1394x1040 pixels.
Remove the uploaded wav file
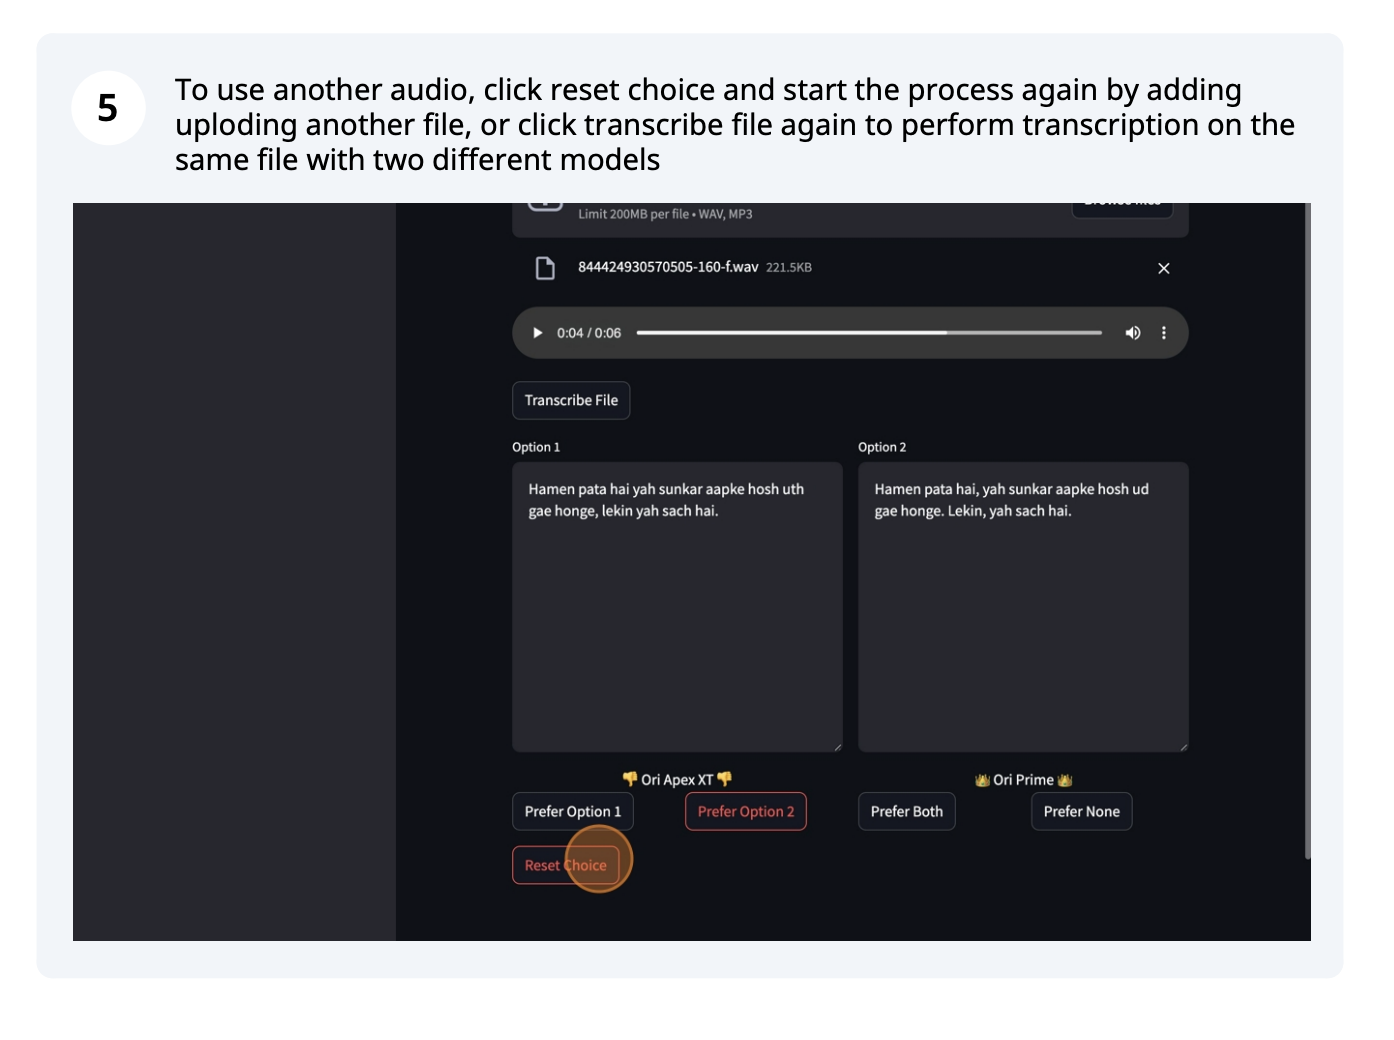point(1164,268)
